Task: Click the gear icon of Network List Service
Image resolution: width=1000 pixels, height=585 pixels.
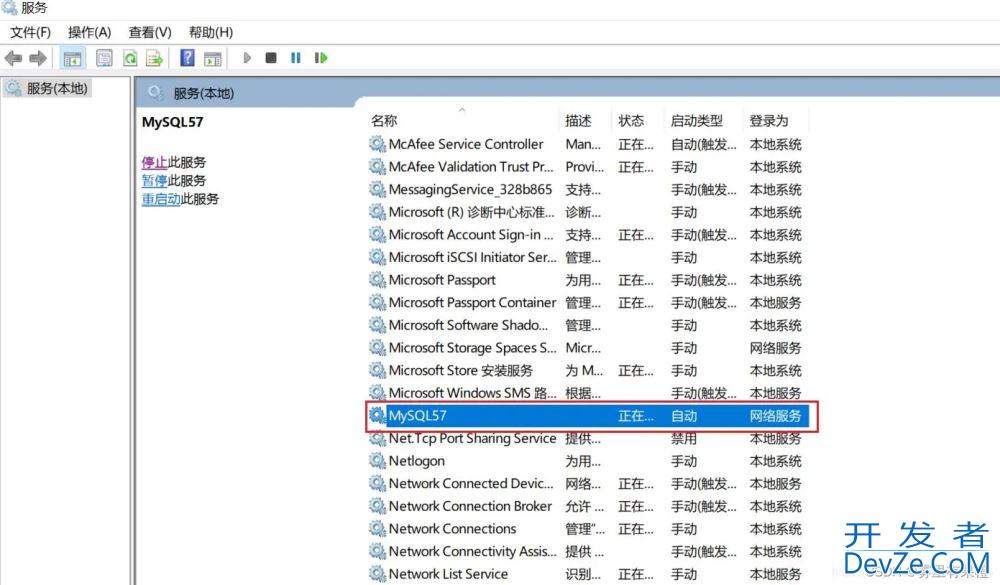Action: pos(377,574)
